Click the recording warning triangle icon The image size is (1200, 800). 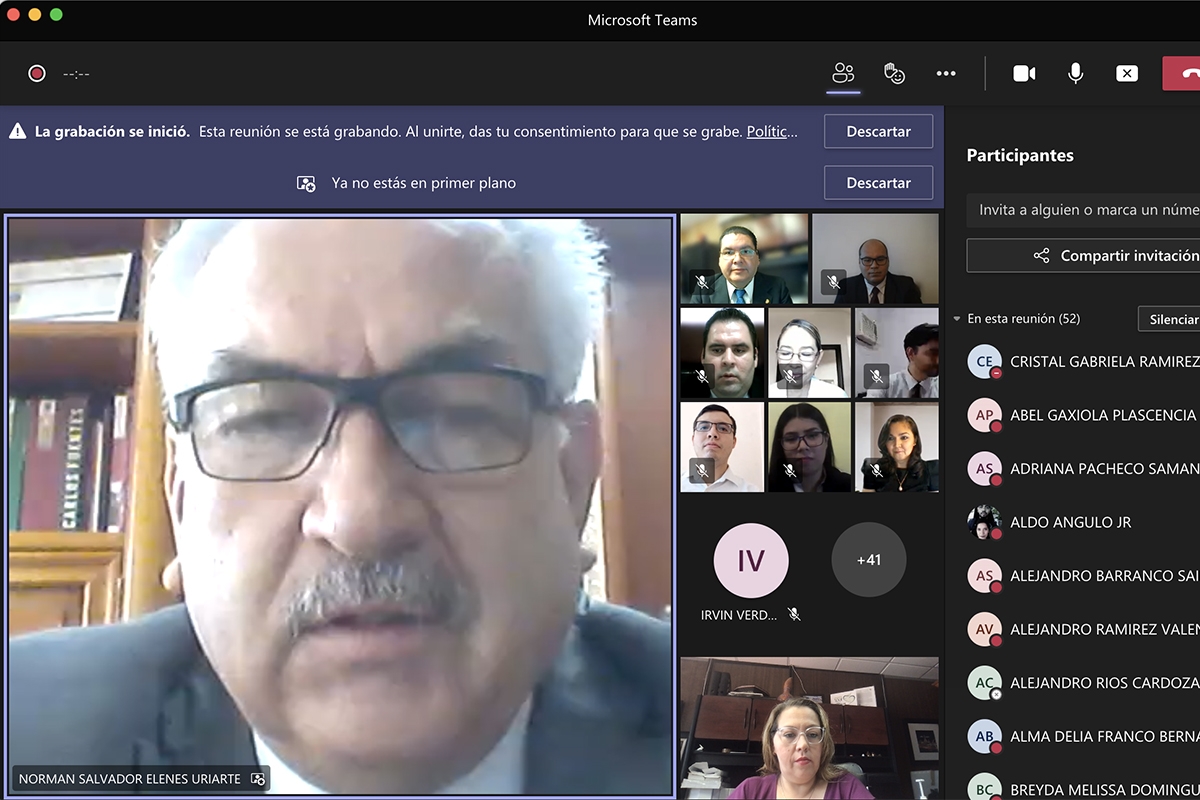[17, 131]
